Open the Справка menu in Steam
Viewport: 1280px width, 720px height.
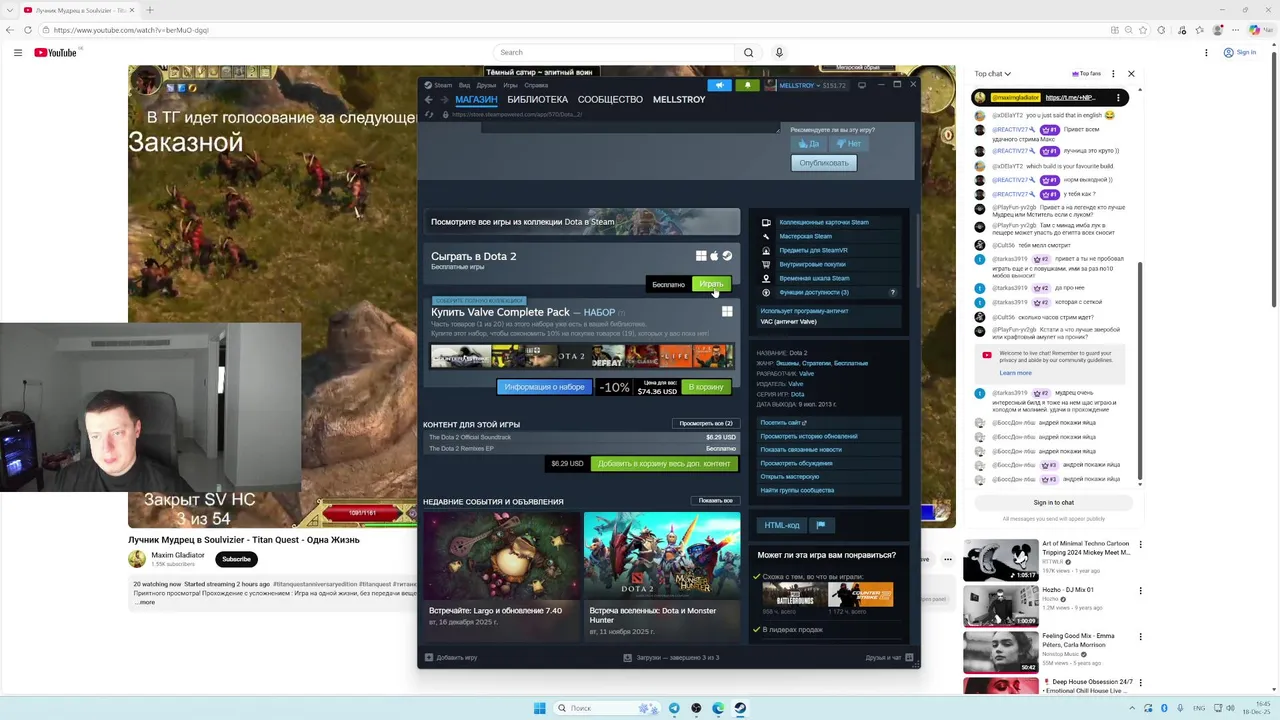click(x=536, y=85)
